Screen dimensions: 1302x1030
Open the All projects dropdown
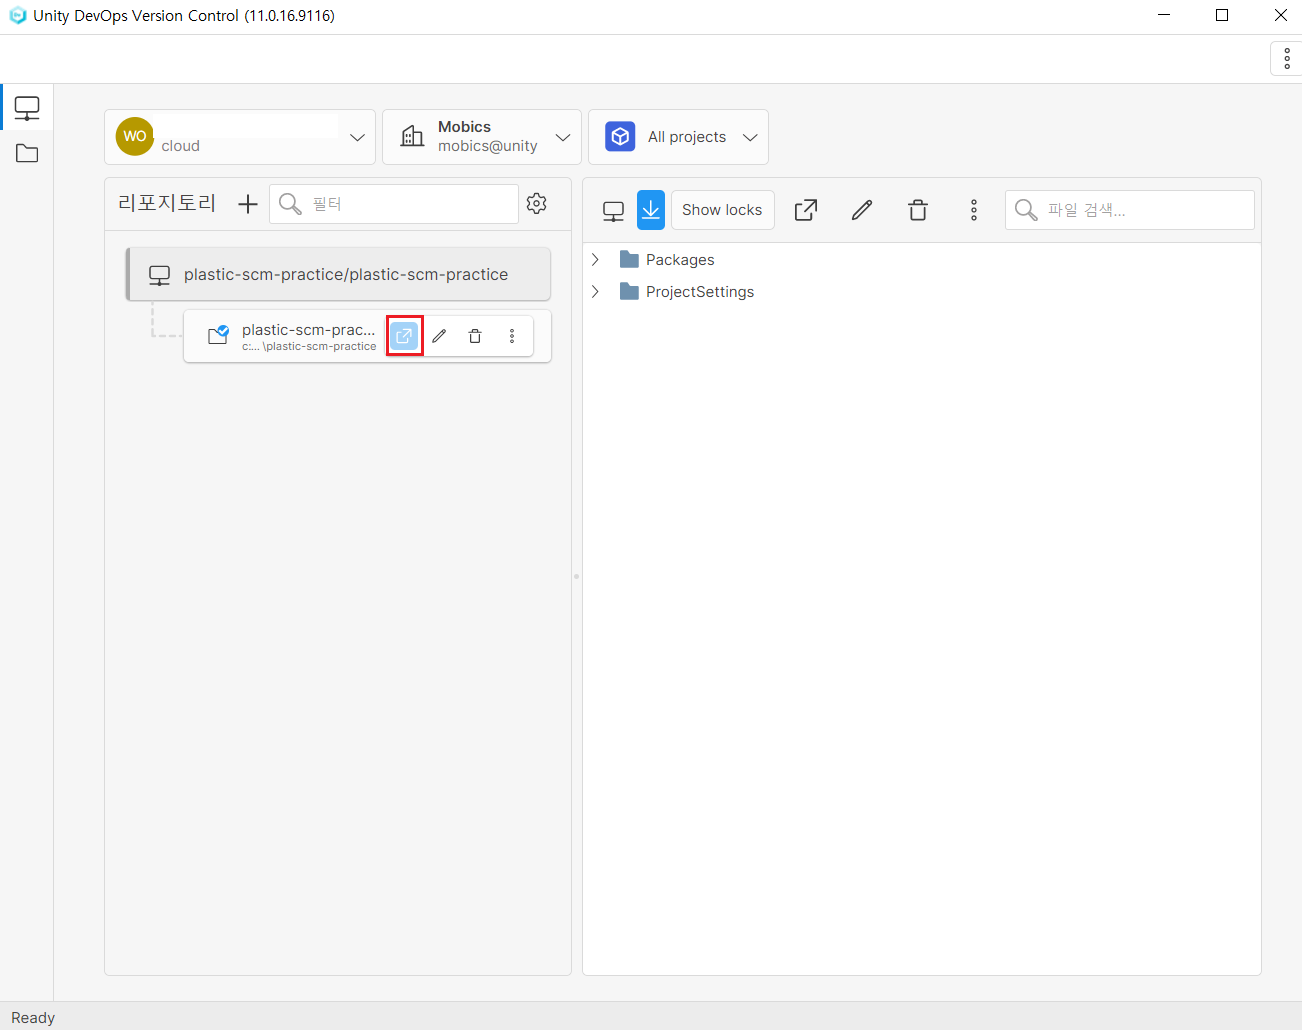678,137
